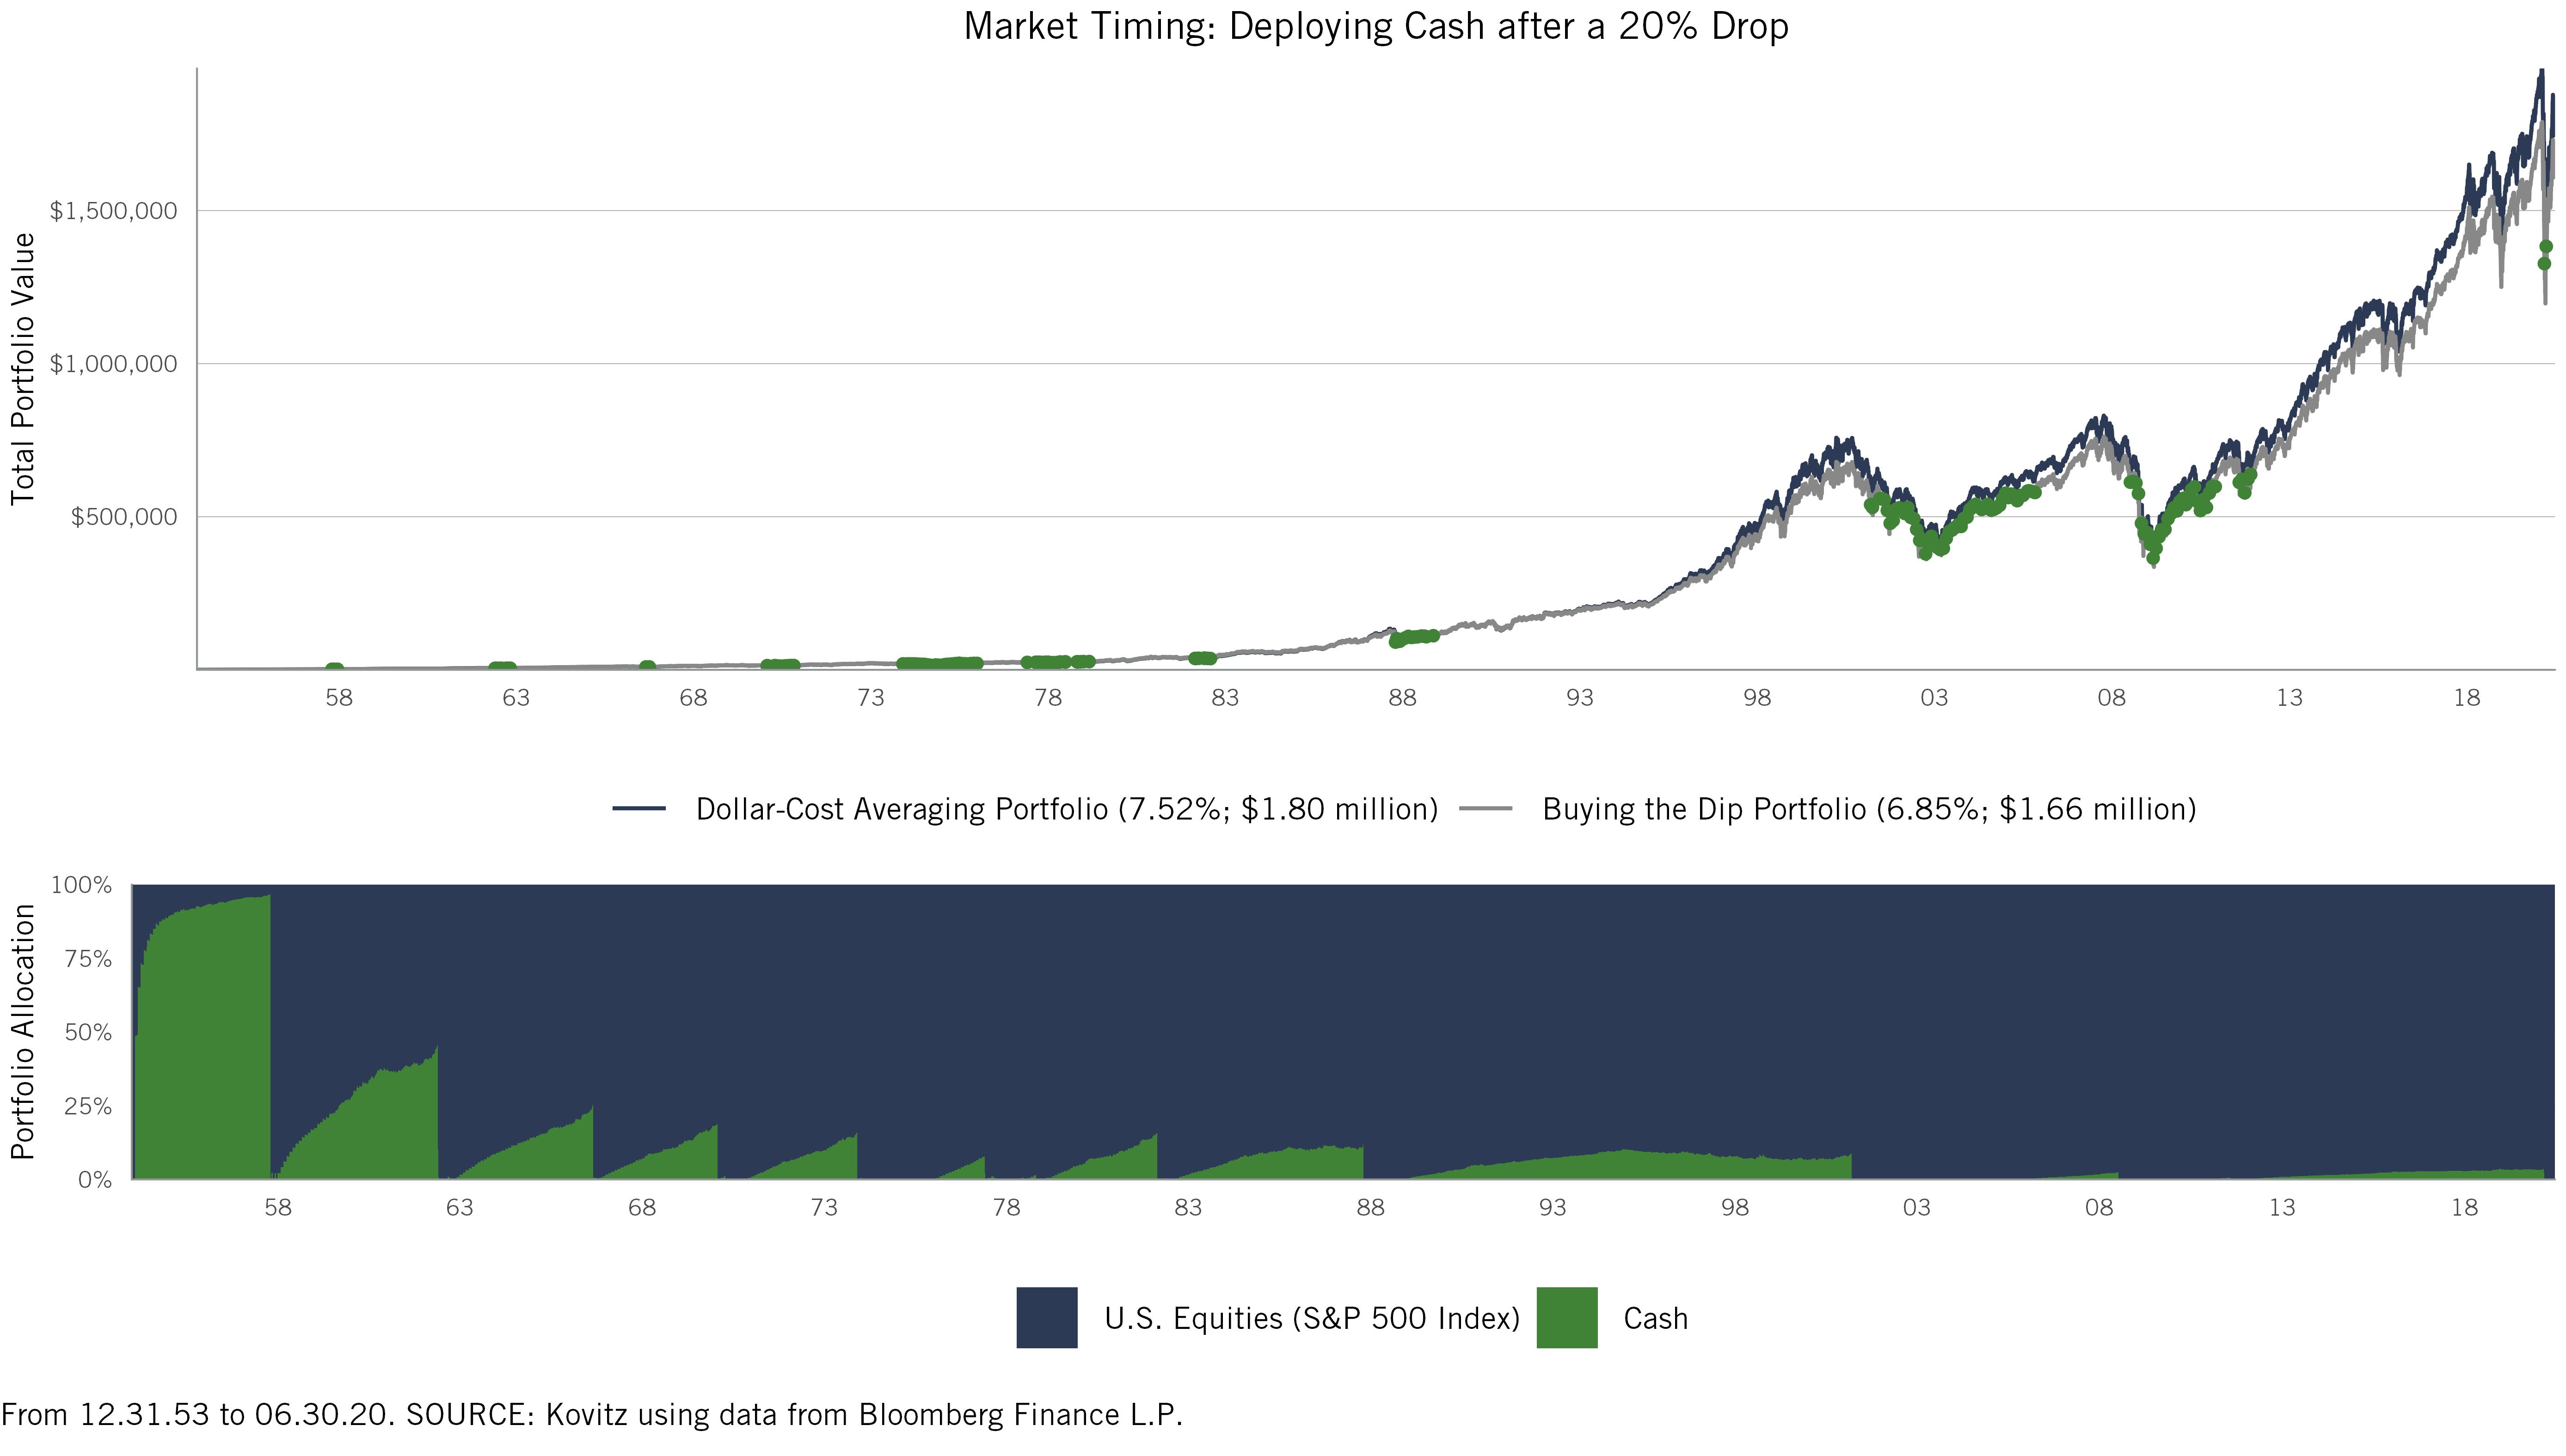Image resolution: width=2566 pixels, height=1456 pixels.
Task: Click the 08 tick on top chart axis
Action: 2111,697
